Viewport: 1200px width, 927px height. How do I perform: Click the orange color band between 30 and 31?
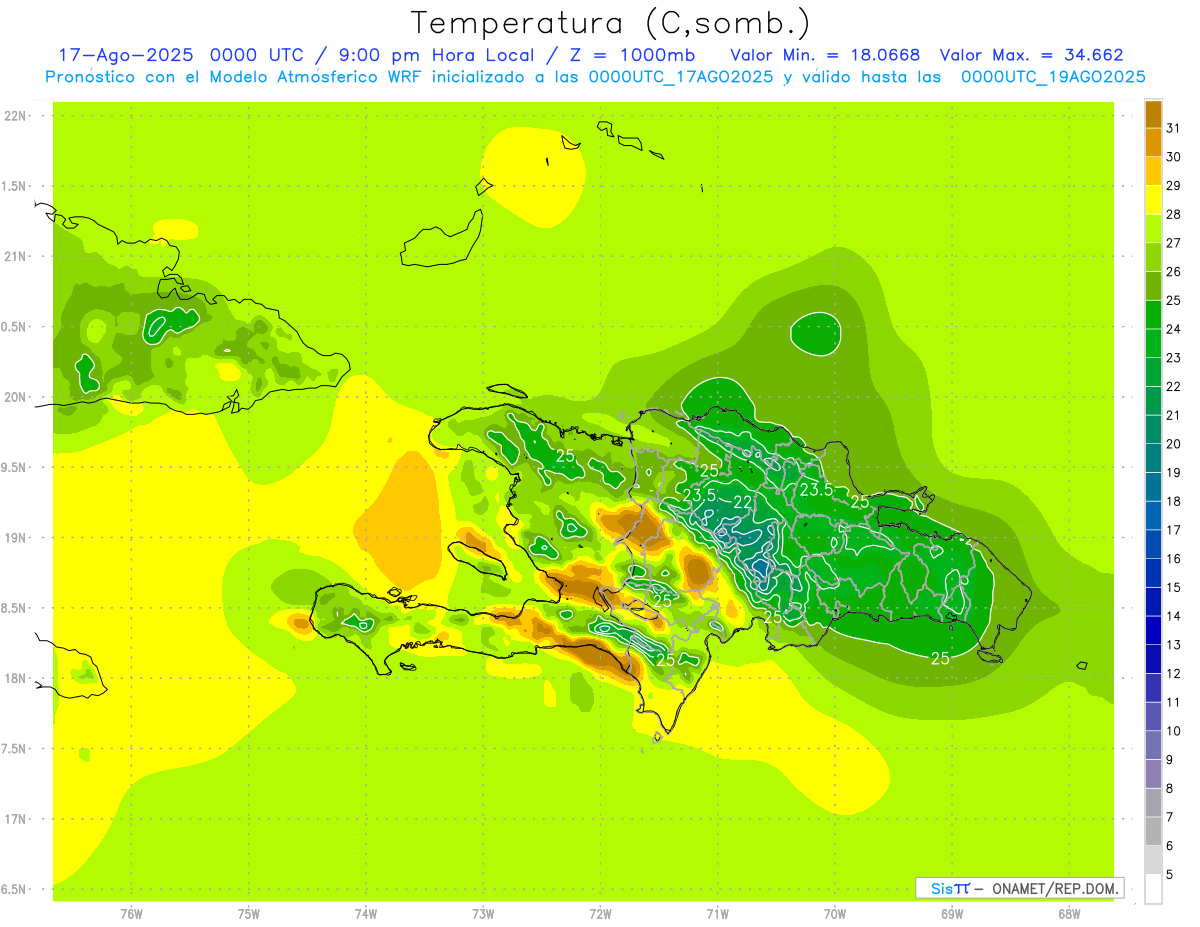[x=1153, y=143]
